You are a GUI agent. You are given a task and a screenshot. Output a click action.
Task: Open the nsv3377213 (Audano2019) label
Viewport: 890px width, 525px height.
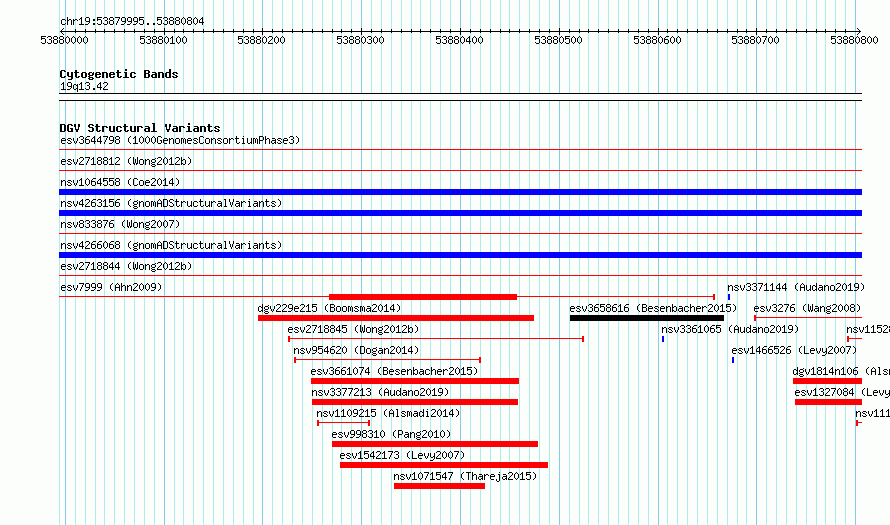380,392
